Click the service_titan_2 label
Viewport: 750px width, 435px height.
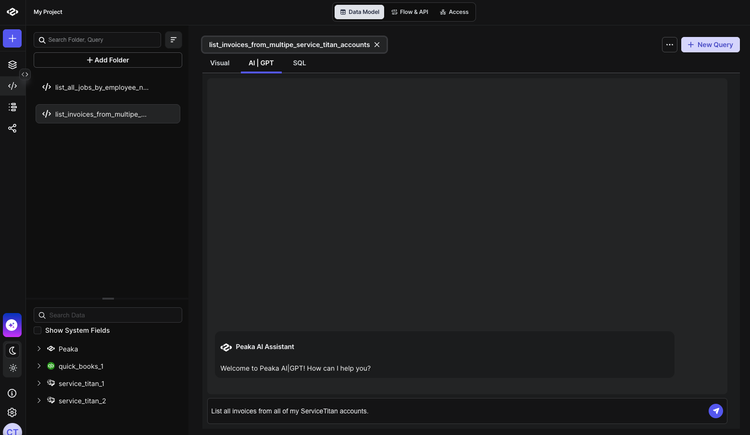pyautogui.click(x=82, y=401)
